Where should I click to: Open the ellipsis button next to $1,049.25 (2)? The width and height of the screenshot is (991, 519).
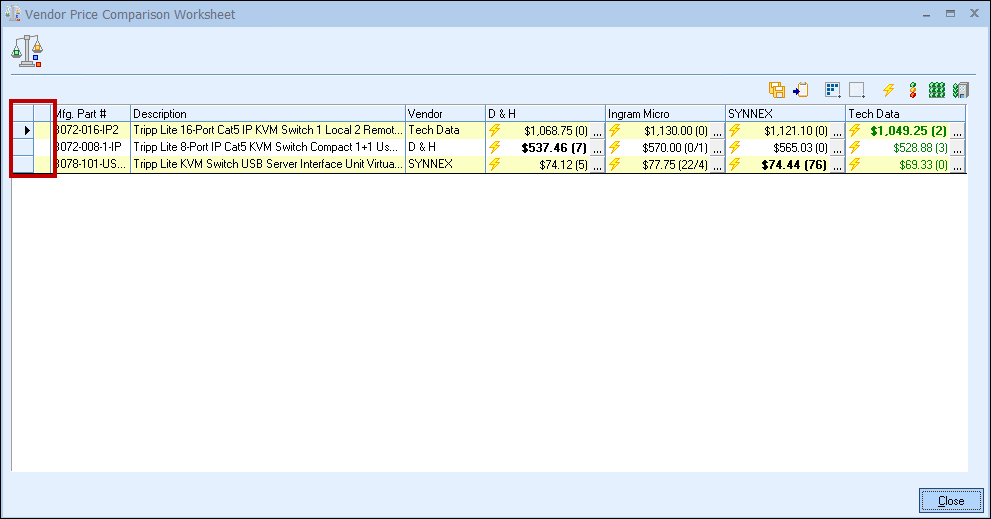[958, 131]
